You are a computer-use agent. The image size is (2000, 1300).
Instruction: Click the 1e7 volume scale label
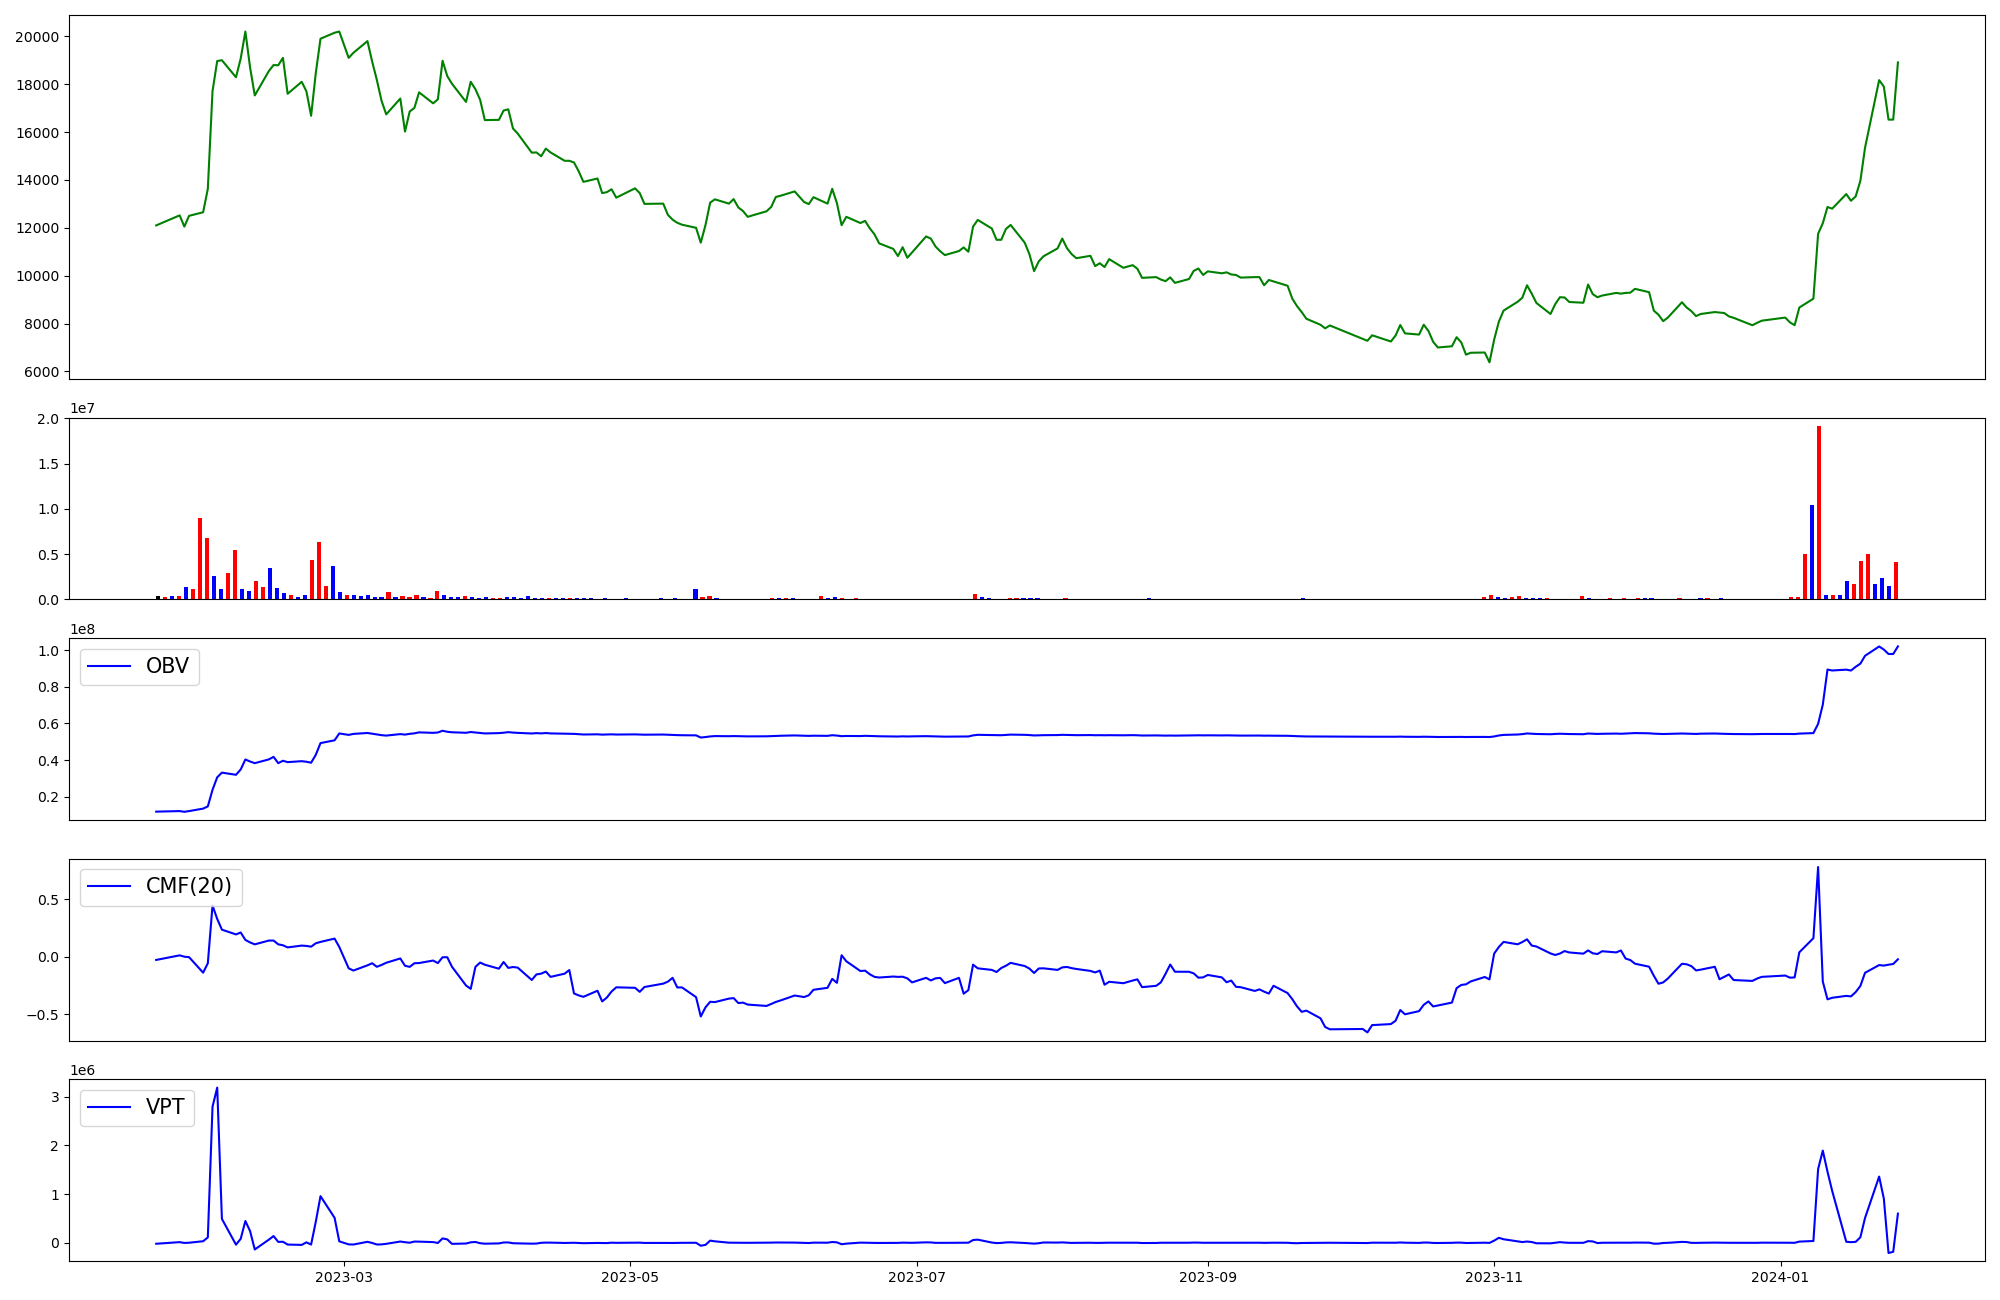(x=82, y=409)
